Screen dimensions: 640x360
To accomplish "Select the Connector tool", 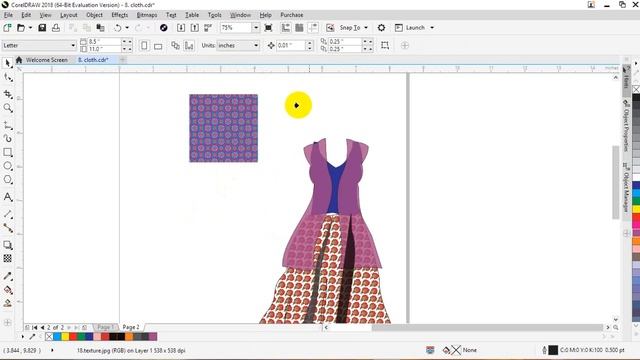I will (x=7, y=228).
